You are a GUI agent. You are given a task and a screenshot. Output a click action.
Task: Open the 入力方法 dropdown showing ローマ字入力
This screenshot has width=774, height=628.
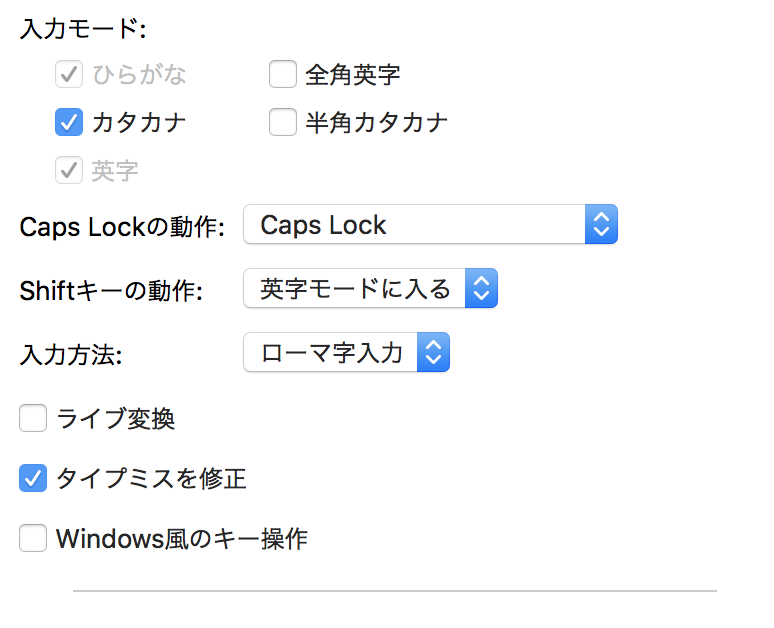(x=332, y=352)
